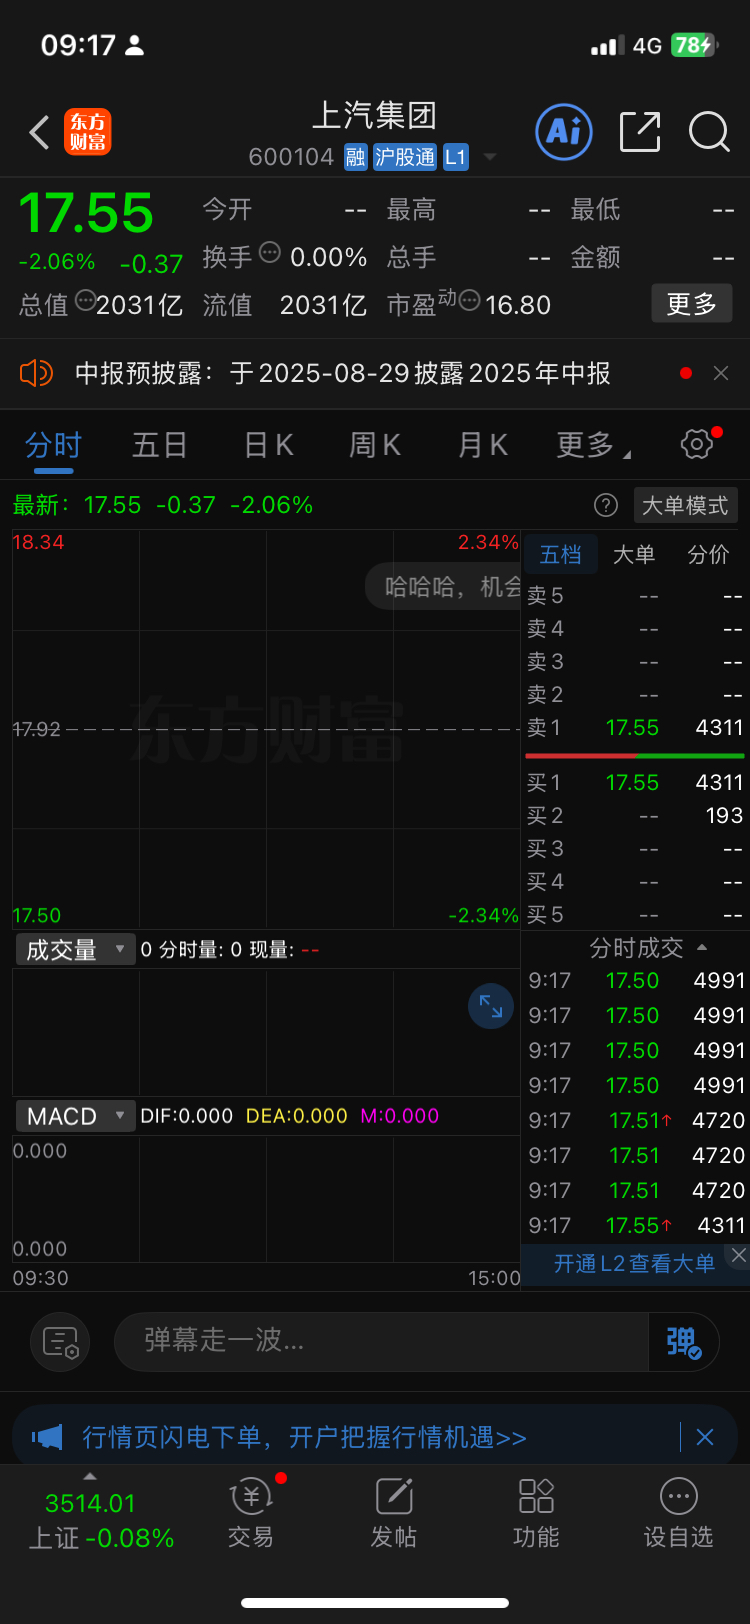Dismiss the 中报预披露 notice
This screenshot has width=750, height=1624.
721,373
